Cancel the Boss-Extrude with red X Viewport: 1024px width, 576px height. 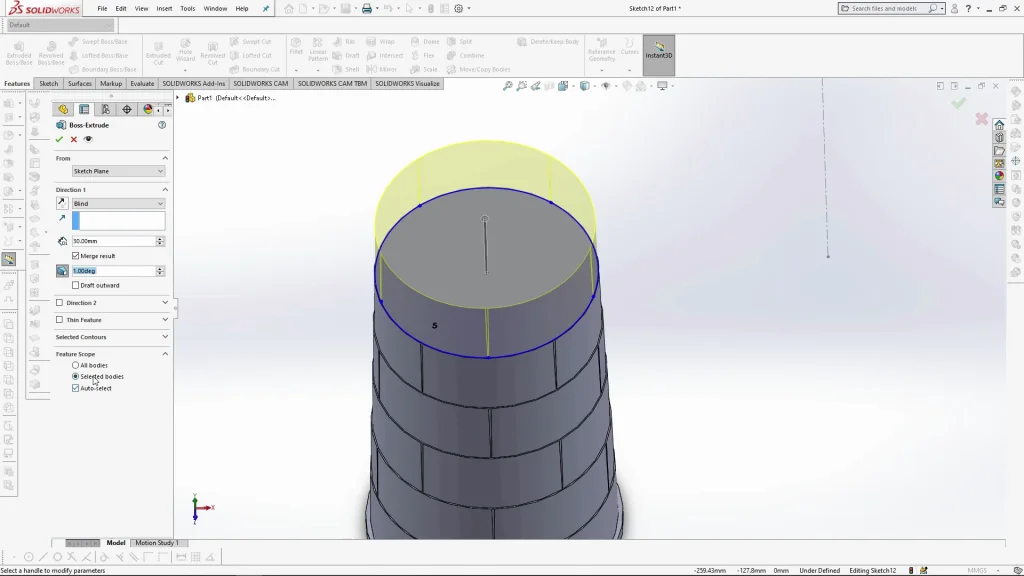(73, 139)
